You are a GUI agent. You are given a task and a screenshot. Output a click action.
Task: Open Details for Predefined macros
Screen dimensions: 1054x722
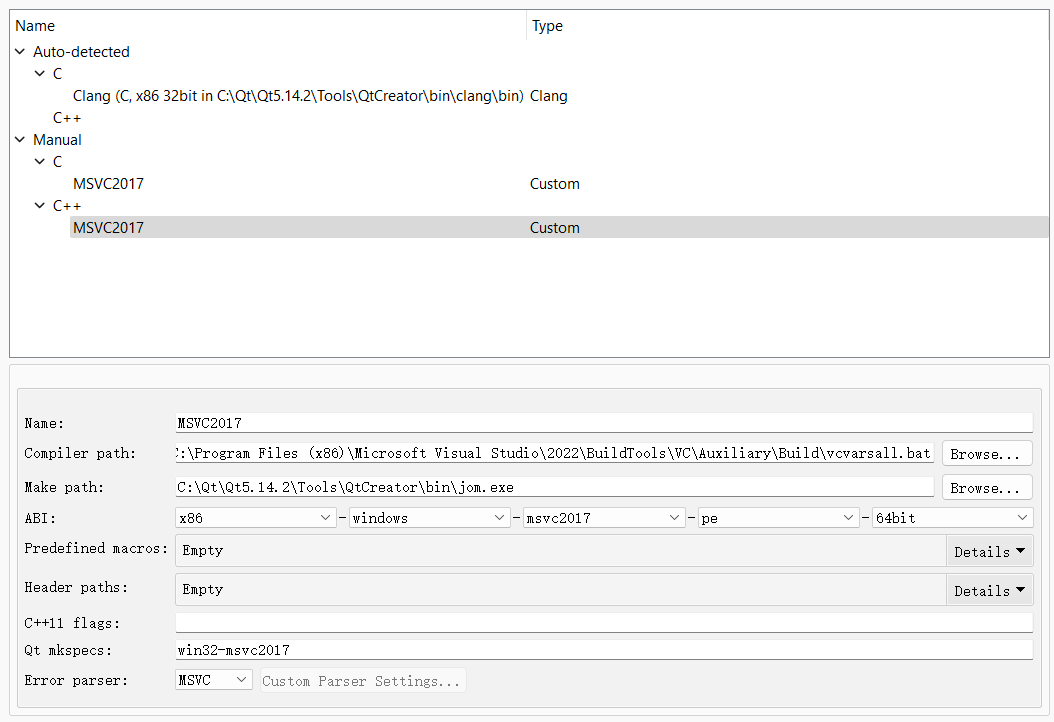(988, 550)
